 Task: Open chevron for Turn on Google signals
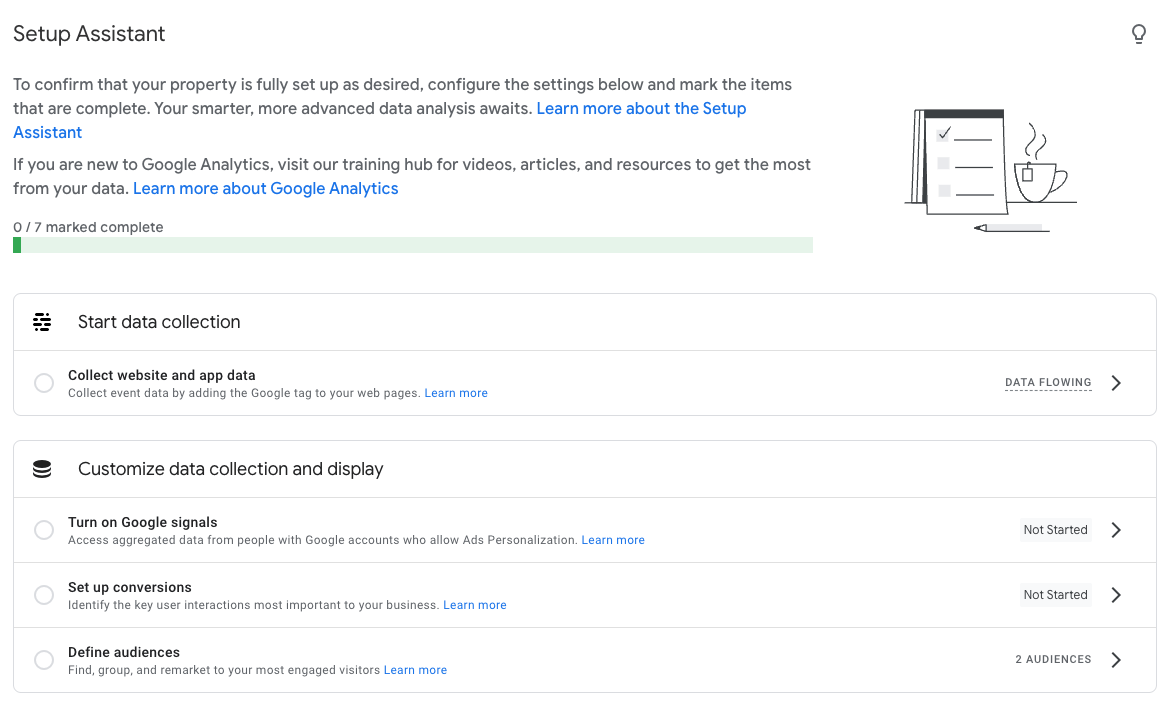point(1116,530)
